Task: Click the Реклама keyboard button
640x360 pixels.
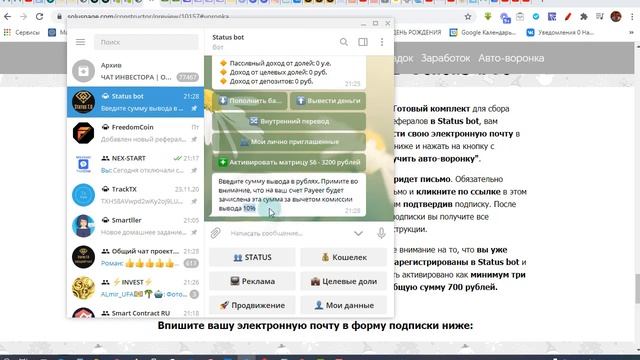Action: (252, 281)
